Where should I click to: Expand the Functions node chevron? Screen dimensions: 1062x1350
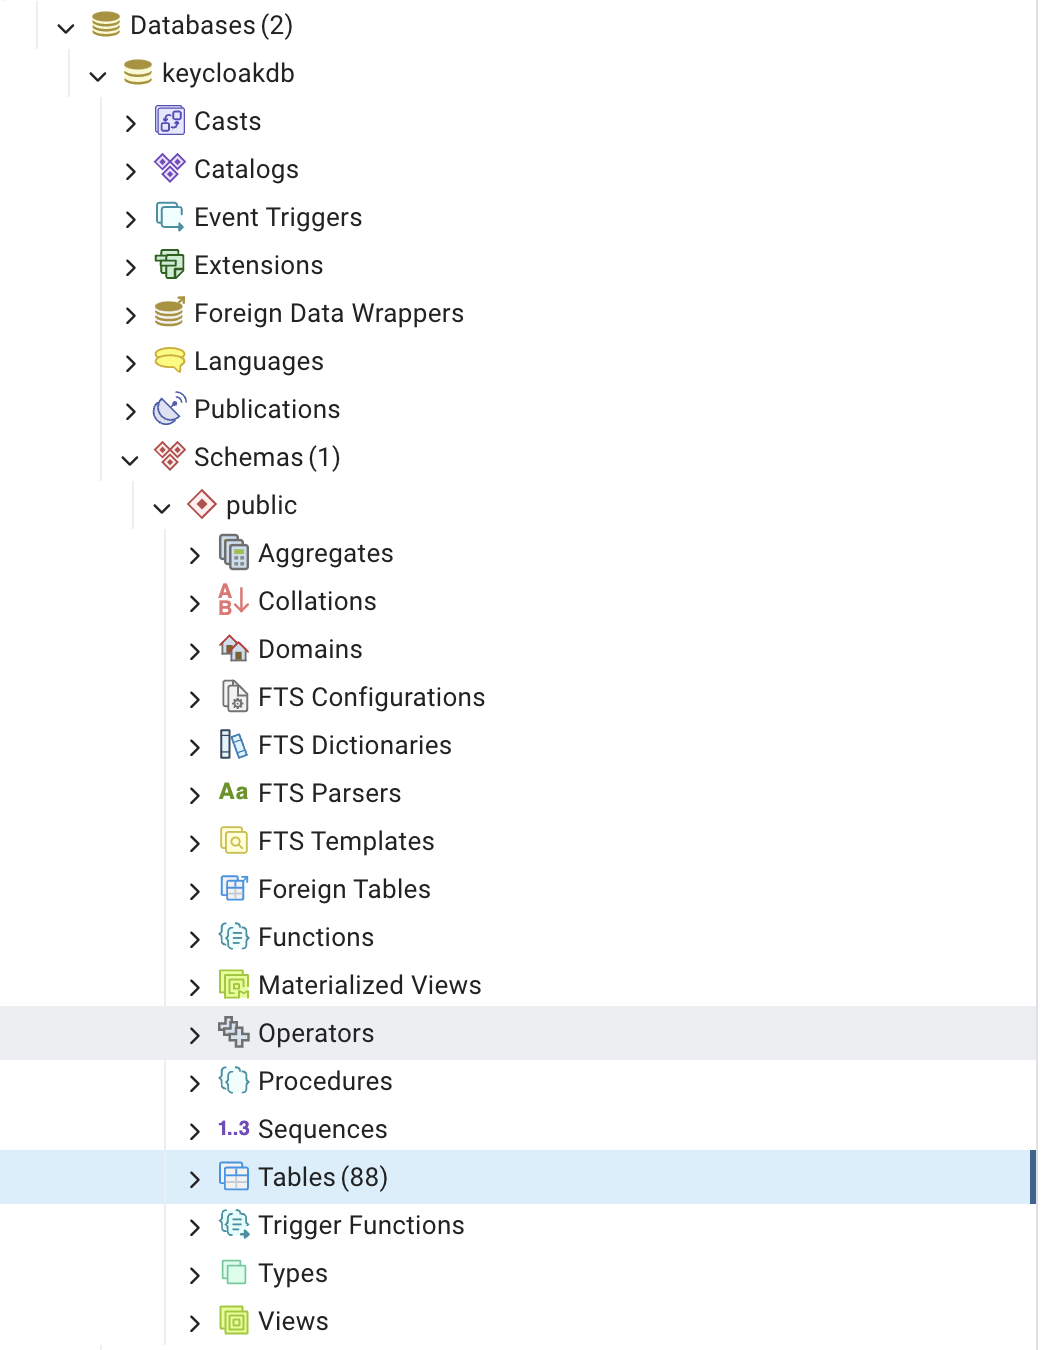click(195, 939)
